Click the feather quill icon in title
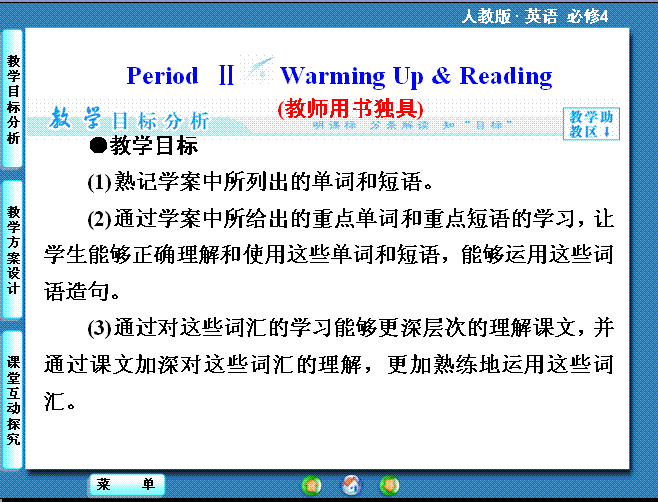658x502 pixels. point(259,72)
